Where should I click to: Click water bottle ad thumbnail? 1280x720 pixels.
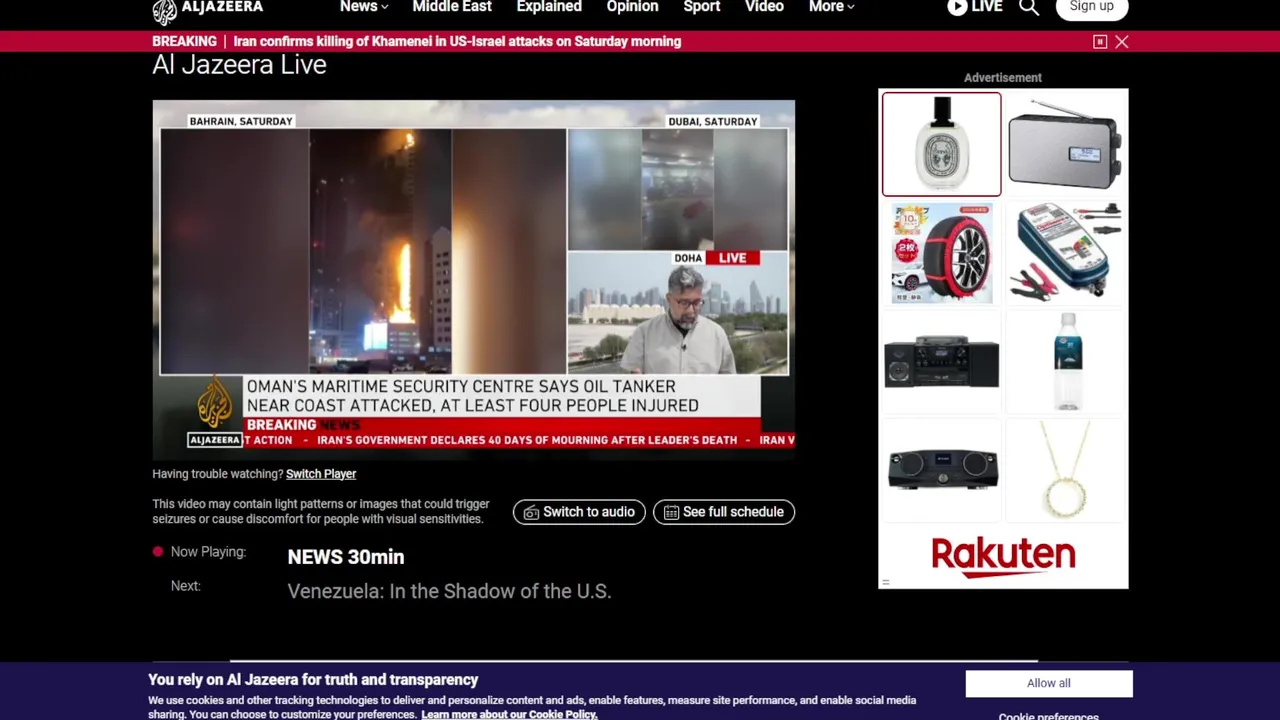click(1068, 361)
